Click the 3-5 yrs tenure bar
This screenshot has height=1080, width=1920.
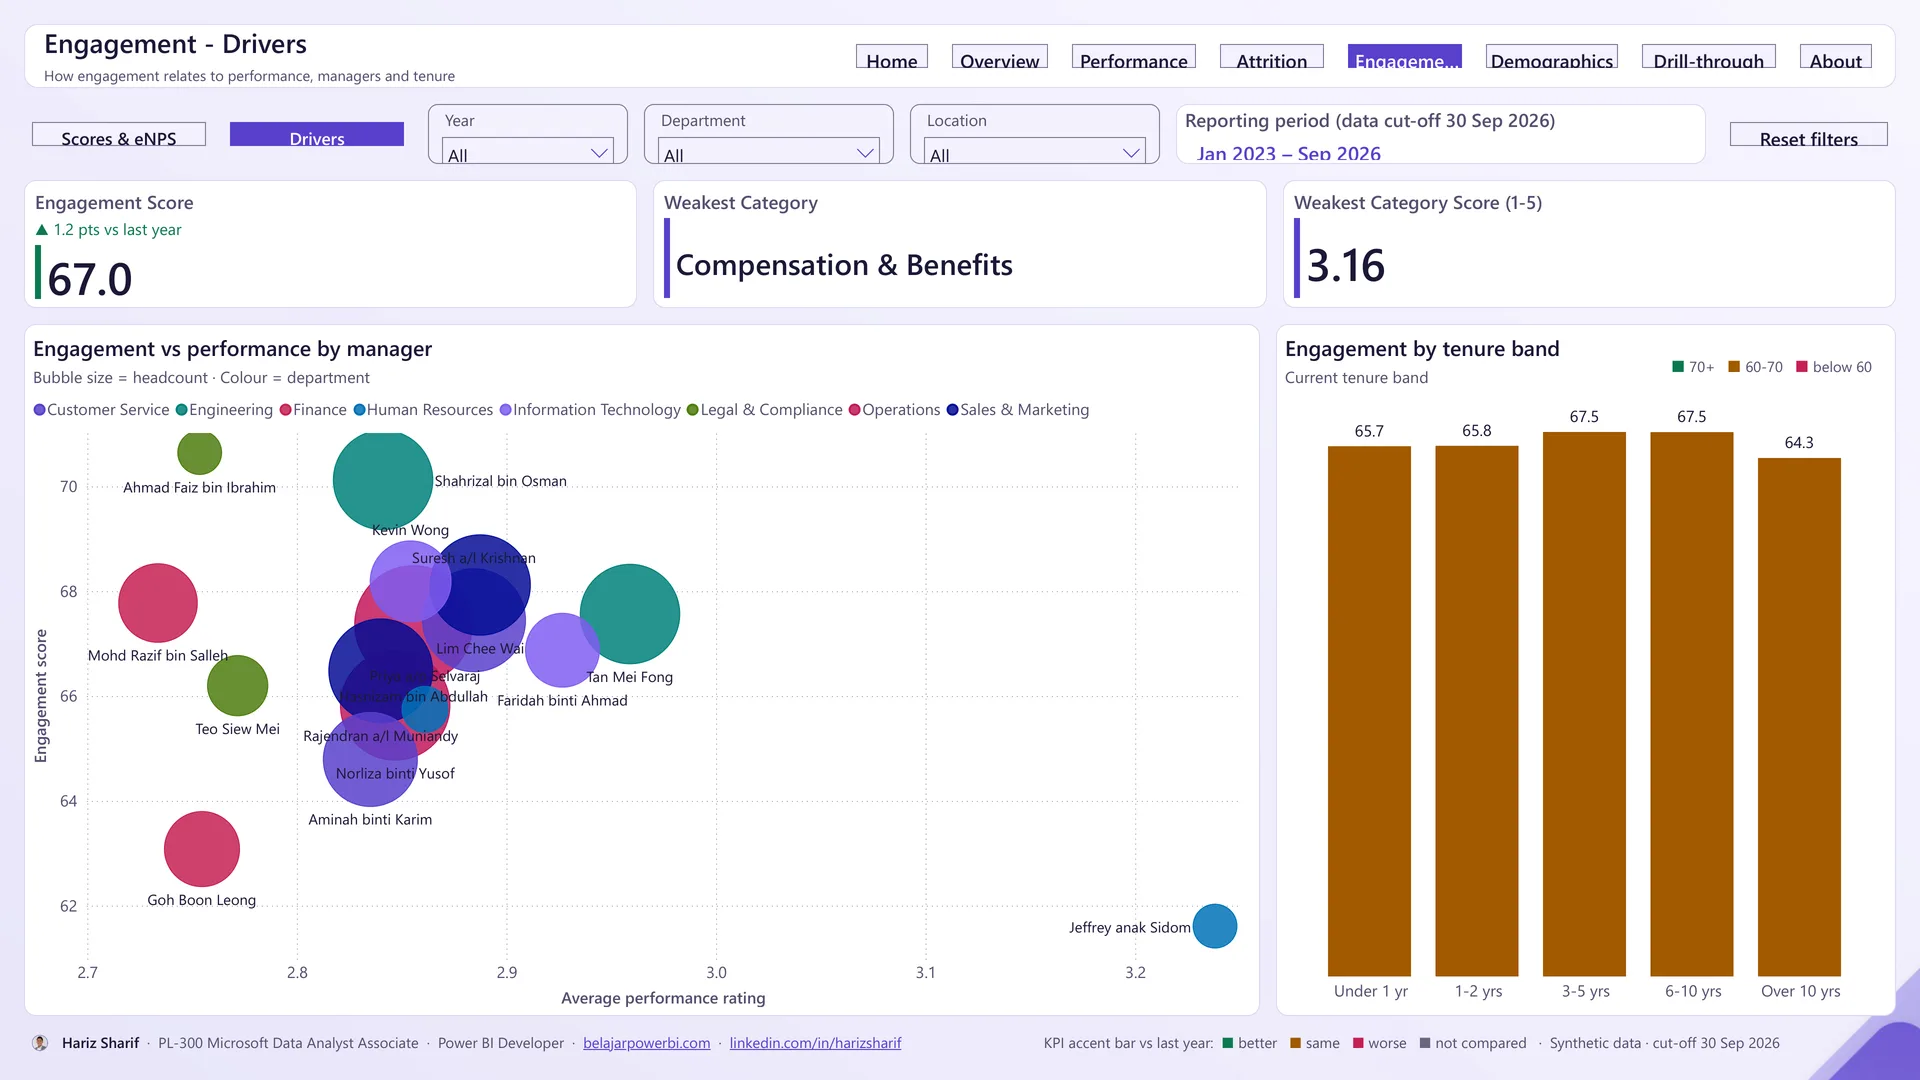tap(1584, 704)
